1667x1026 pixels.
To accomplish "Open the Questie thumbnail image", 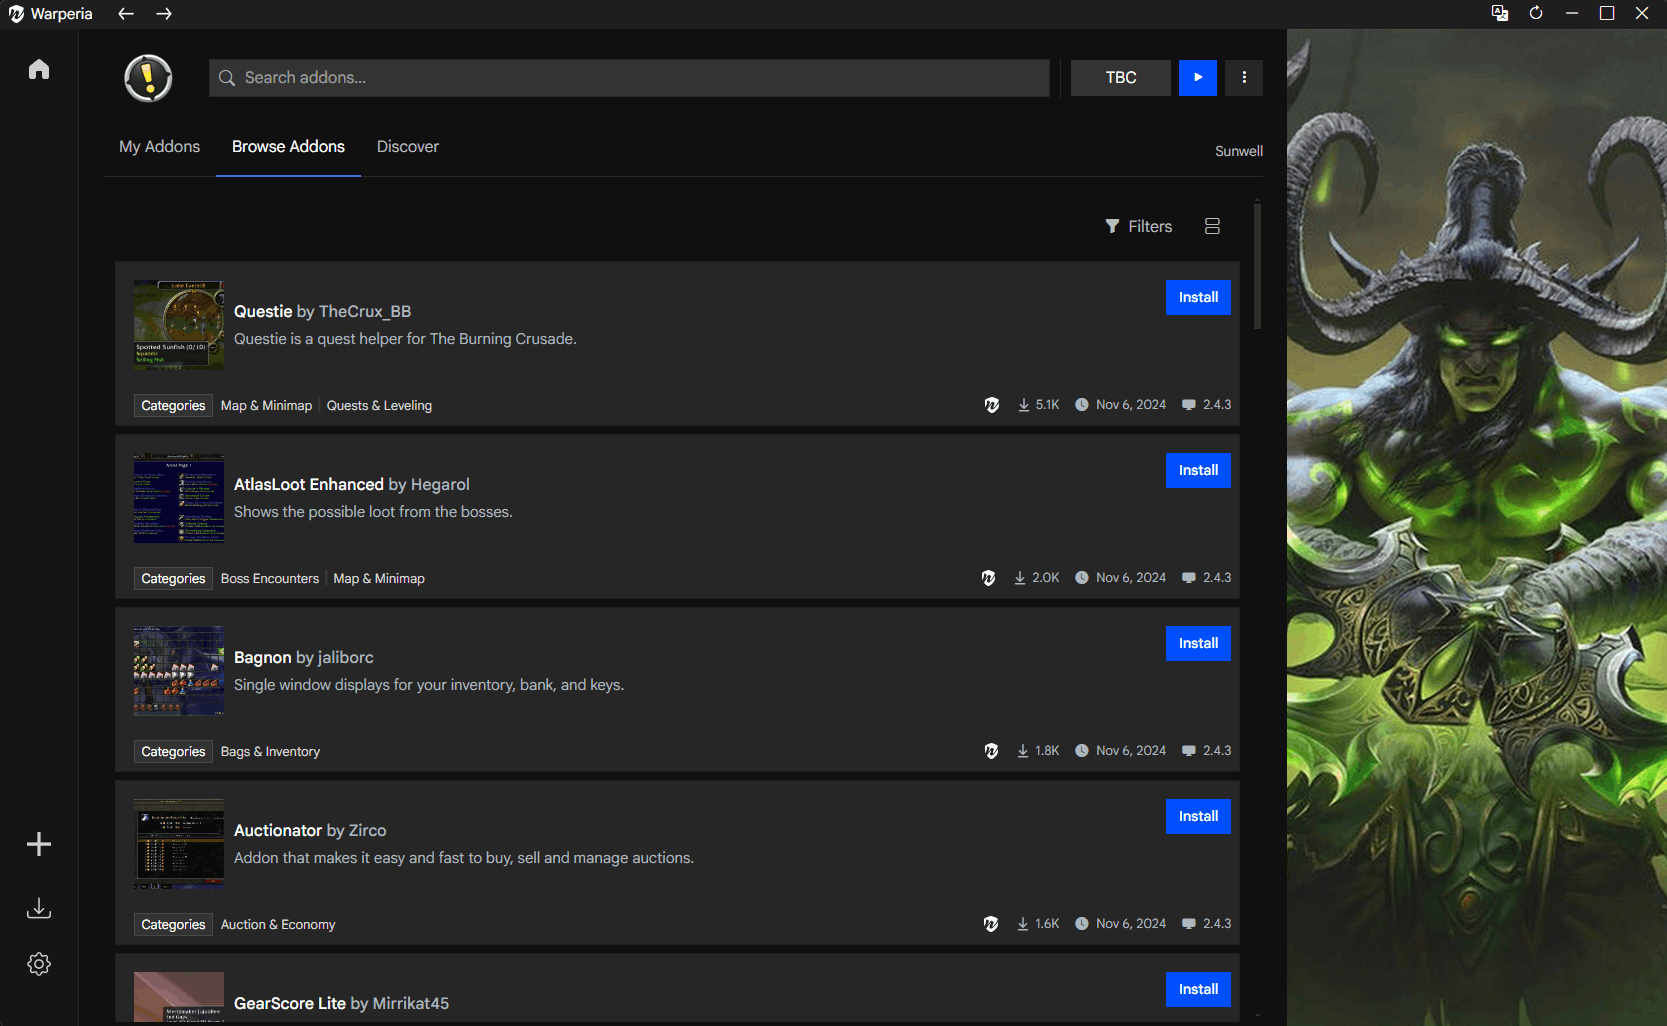I will pos(179,325).
